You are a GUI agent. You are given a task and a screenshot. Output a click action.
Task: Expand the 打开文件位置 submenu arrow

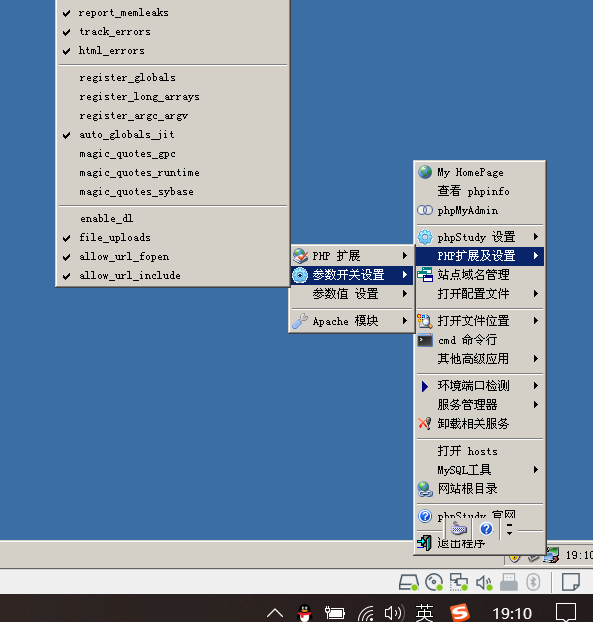536,321
